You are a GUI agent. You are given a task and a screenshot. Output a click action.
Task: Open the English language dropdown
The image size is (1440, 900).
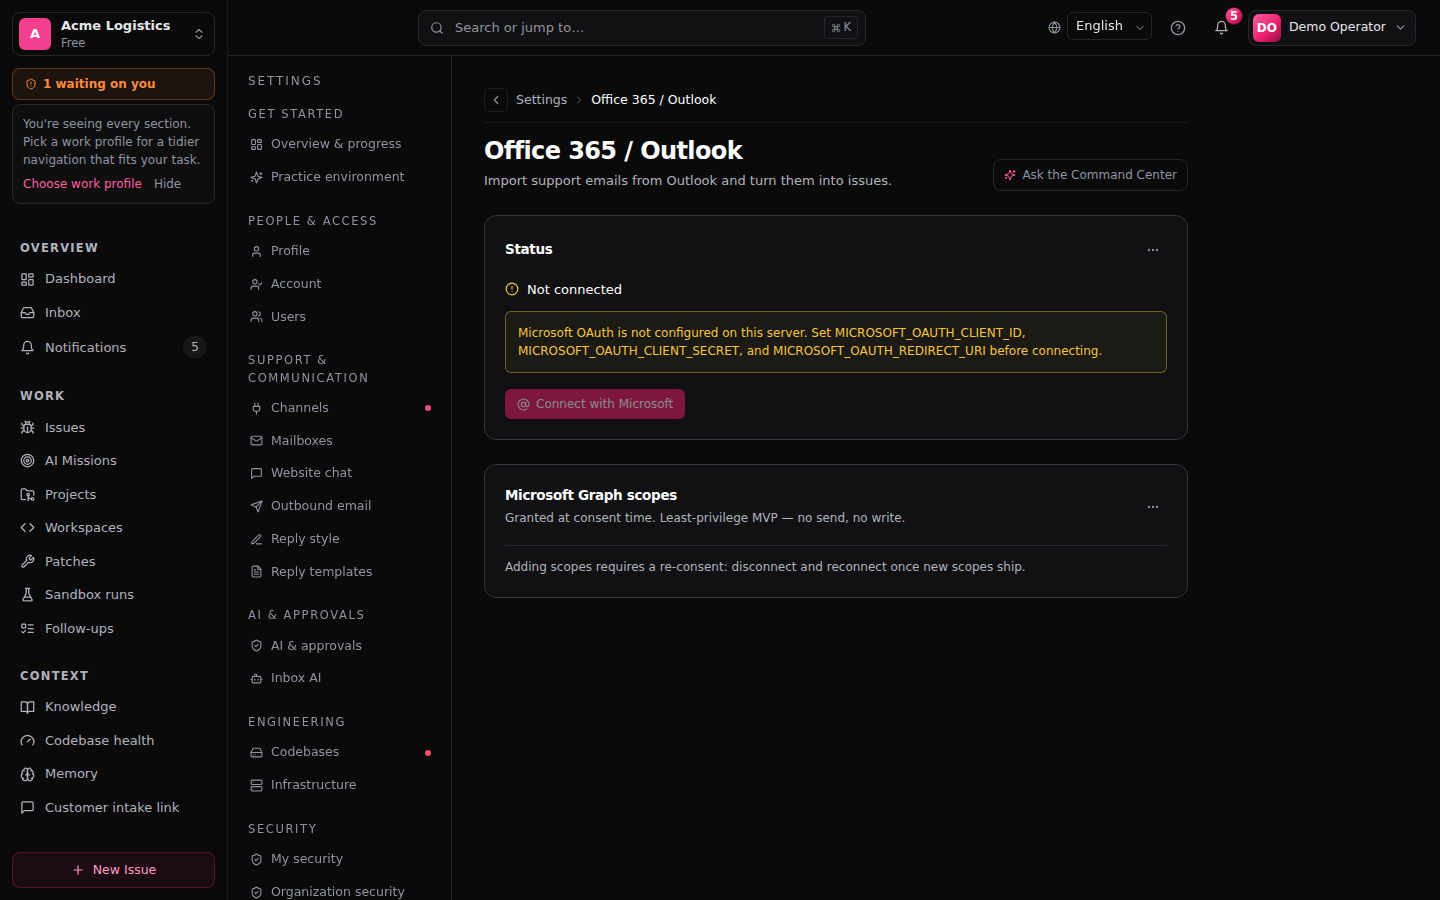pyautogui.click(x=1109, y=27)
